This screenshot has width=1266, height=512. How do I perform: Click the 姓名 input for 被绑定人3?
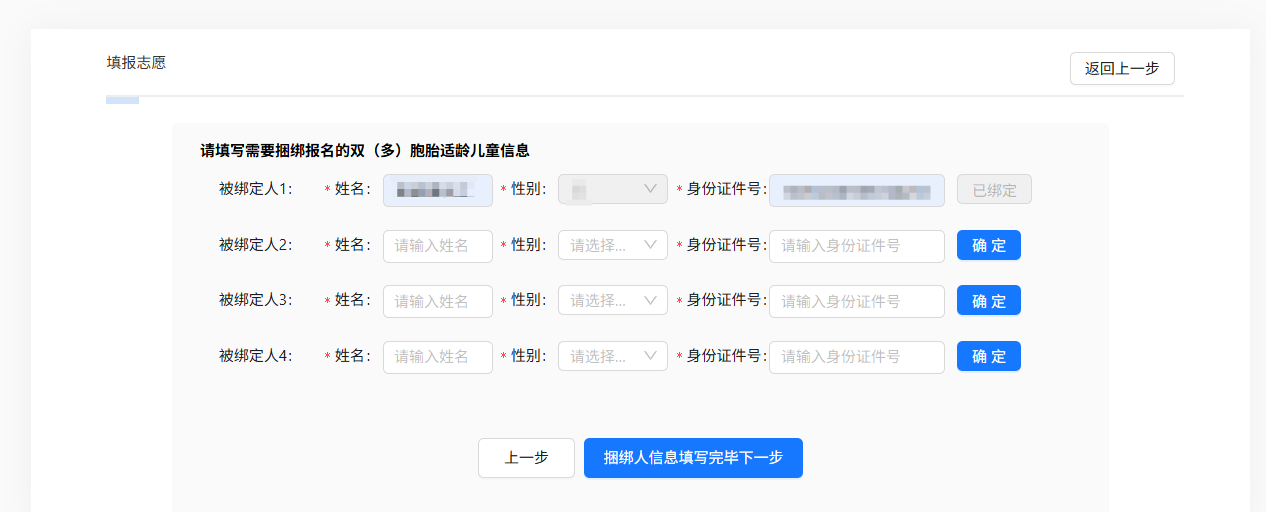coord(438,301)
